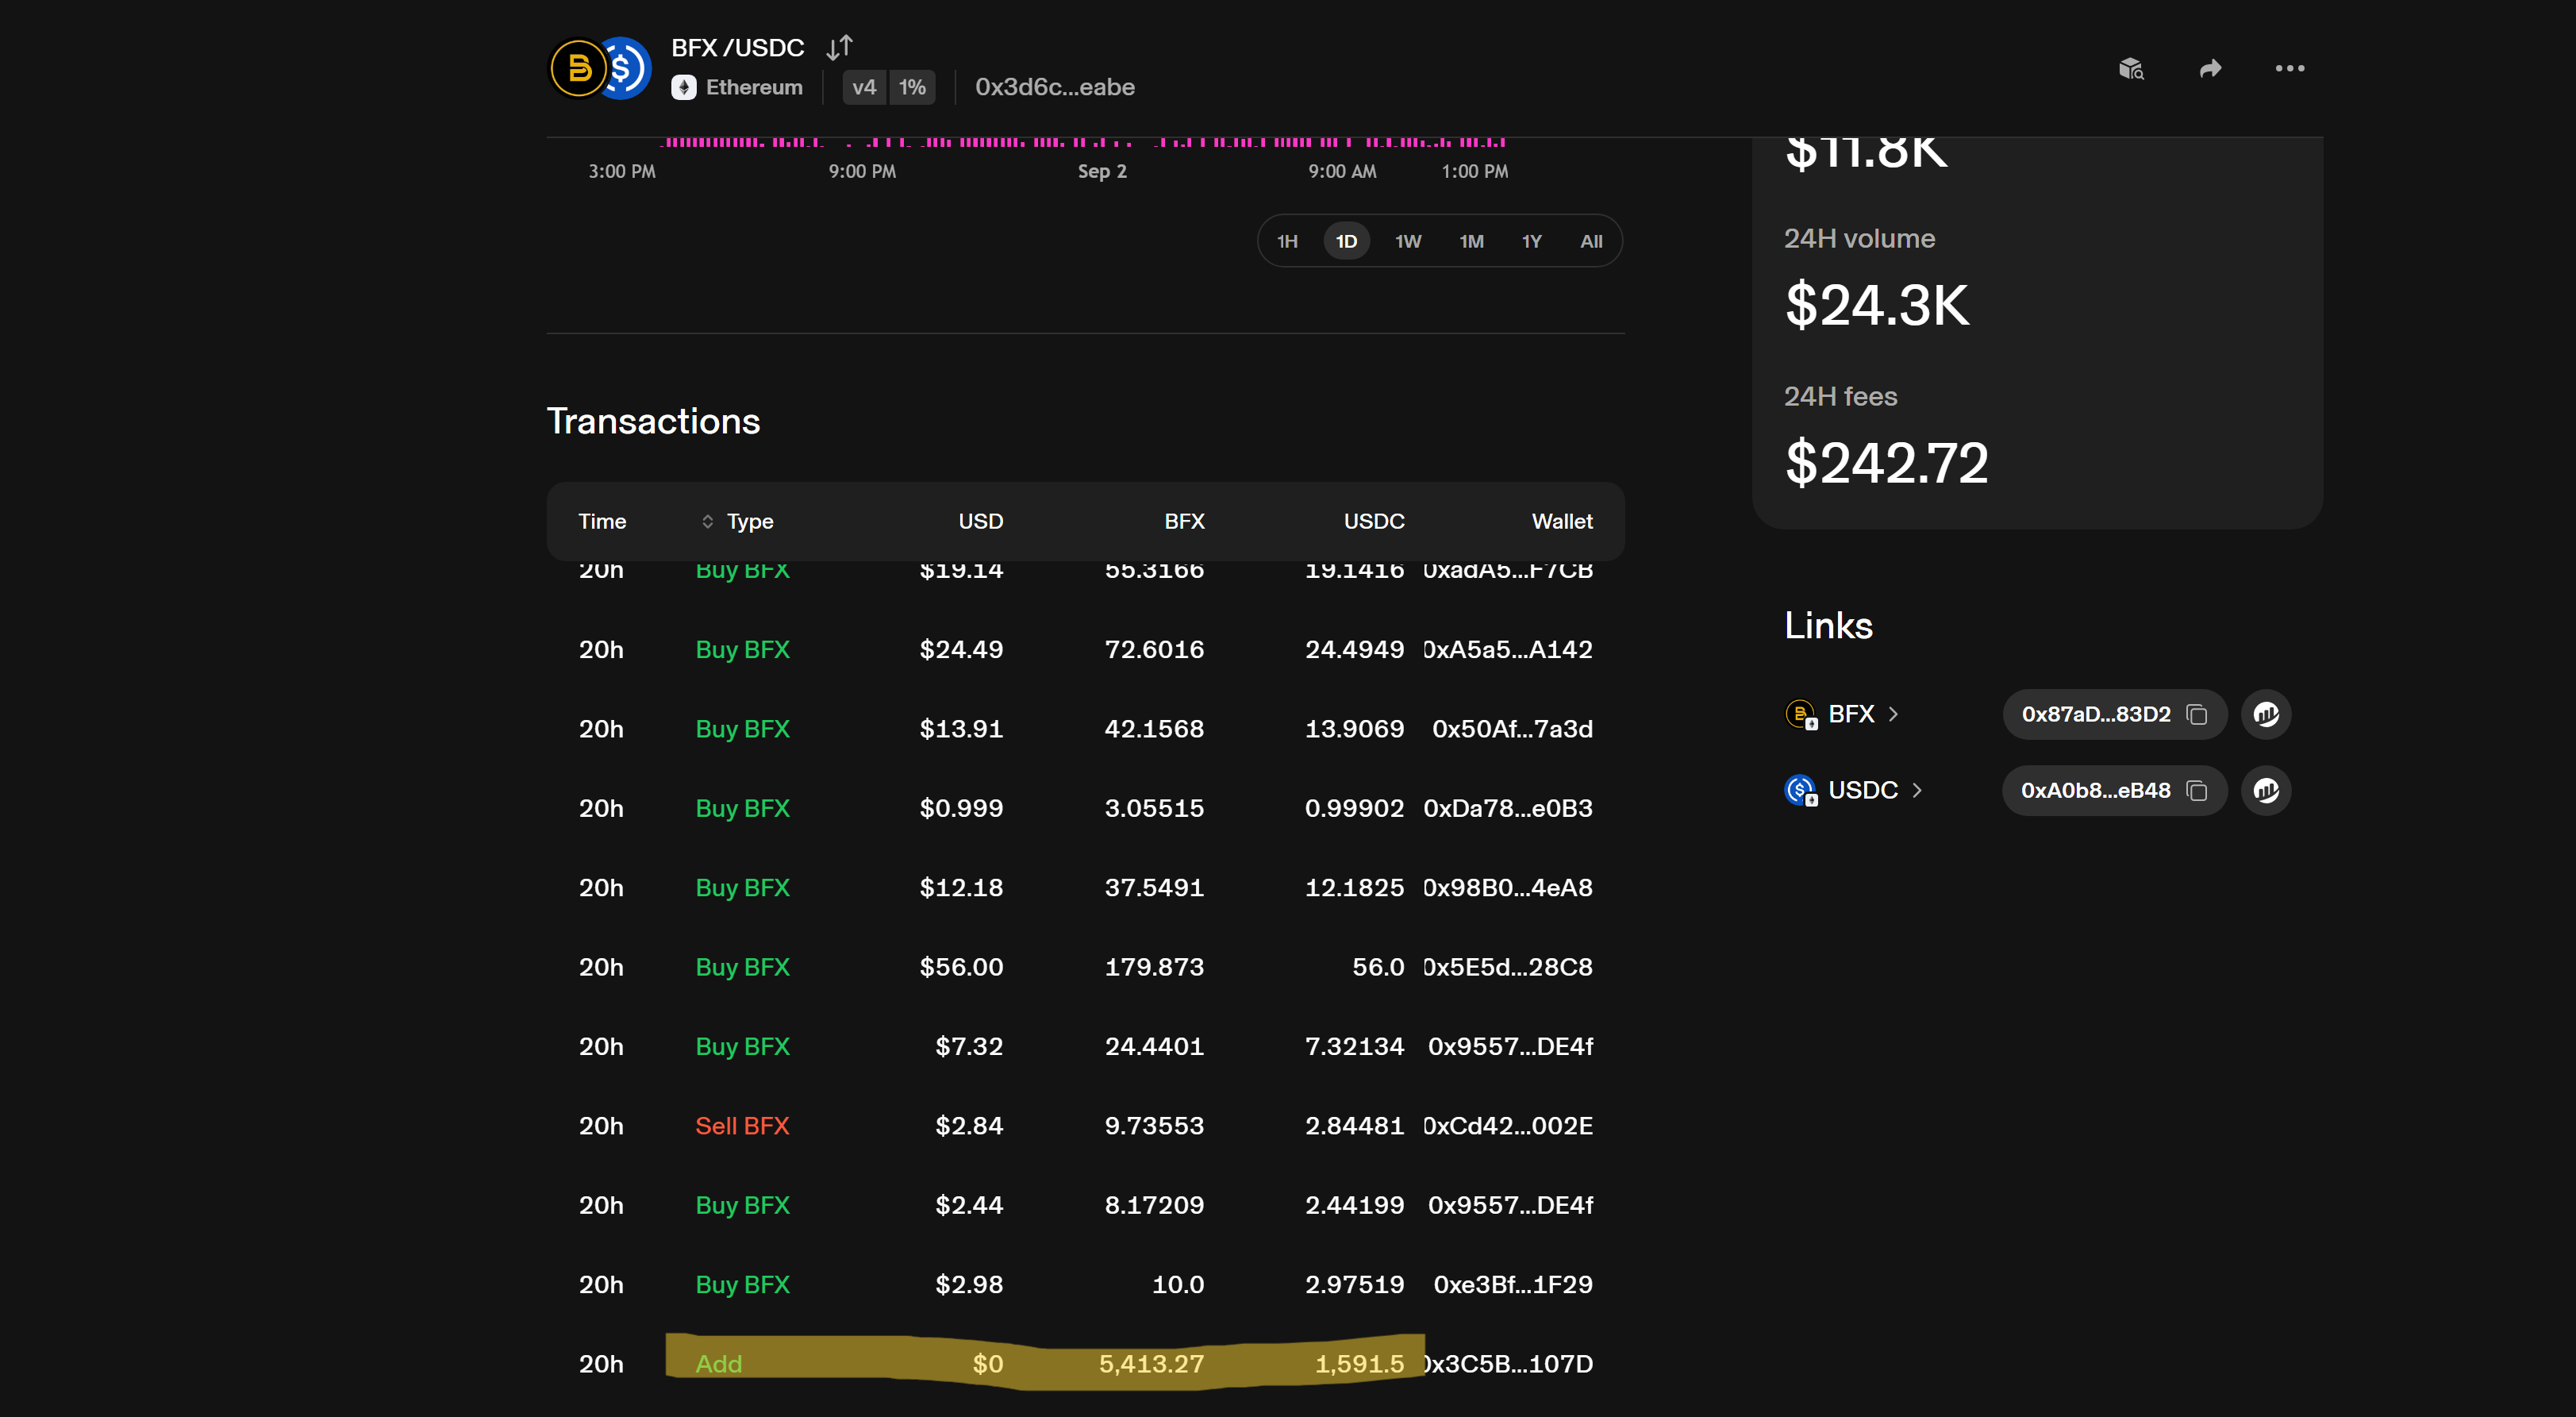Click the Wallet column header
The image size is (2576, 1417).
click(1562, 522)
